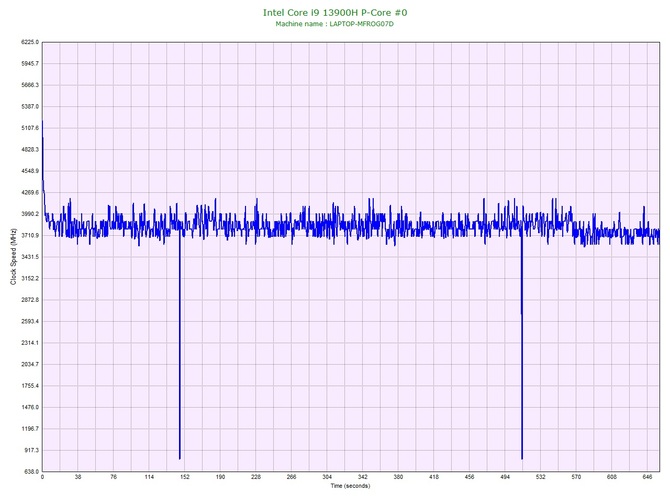
Task: Select the y-axis value 4548.9
Action: [x=30, y=171]
